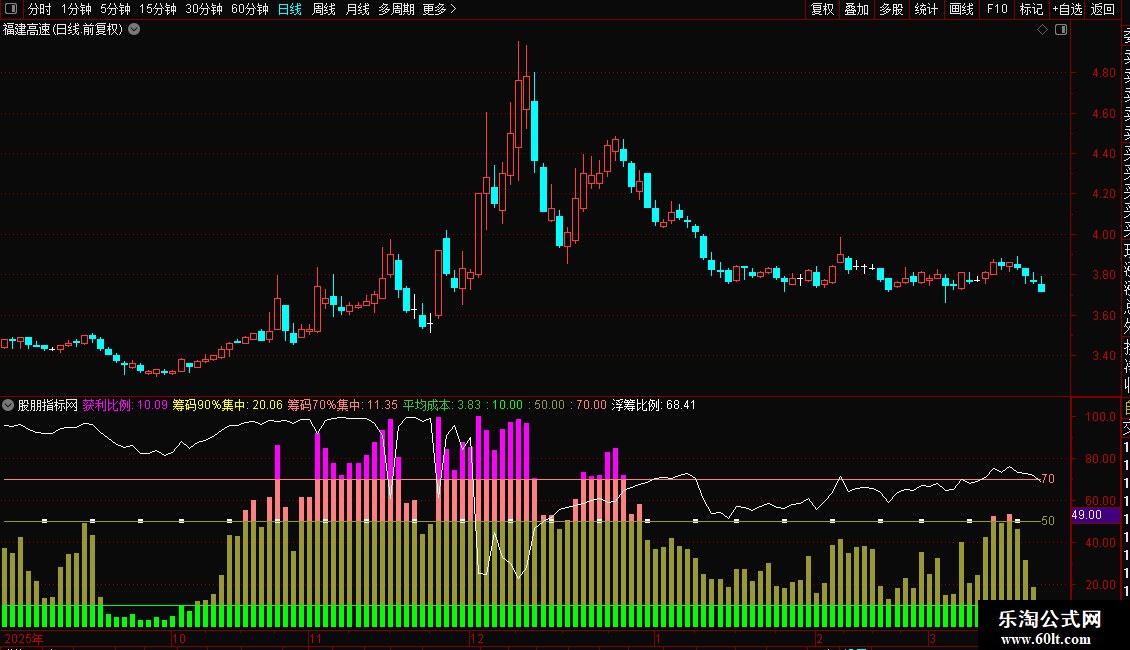Switch to 日线 daily chart
This screenshot has width=1130, height=650.
[x=290, y=9]
